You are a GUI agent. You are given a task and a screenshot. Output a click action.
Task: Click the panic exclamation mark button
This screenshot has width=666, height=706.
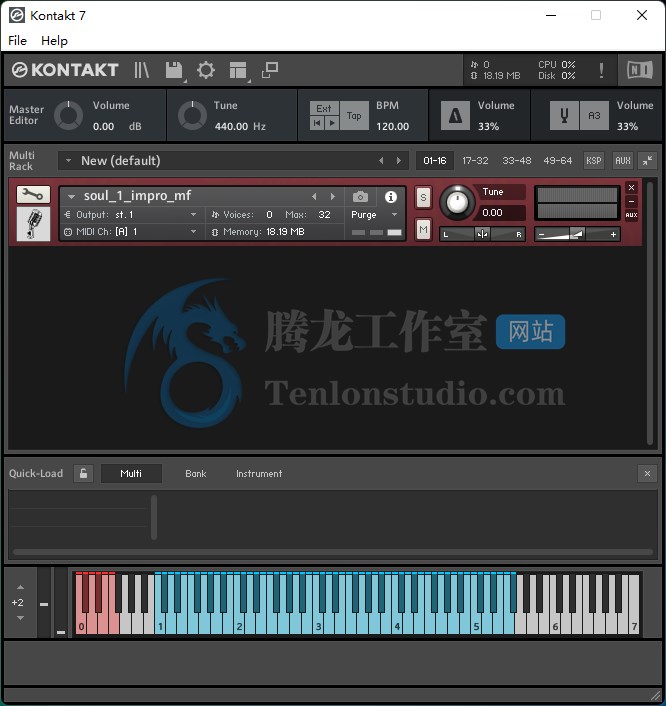601,71
